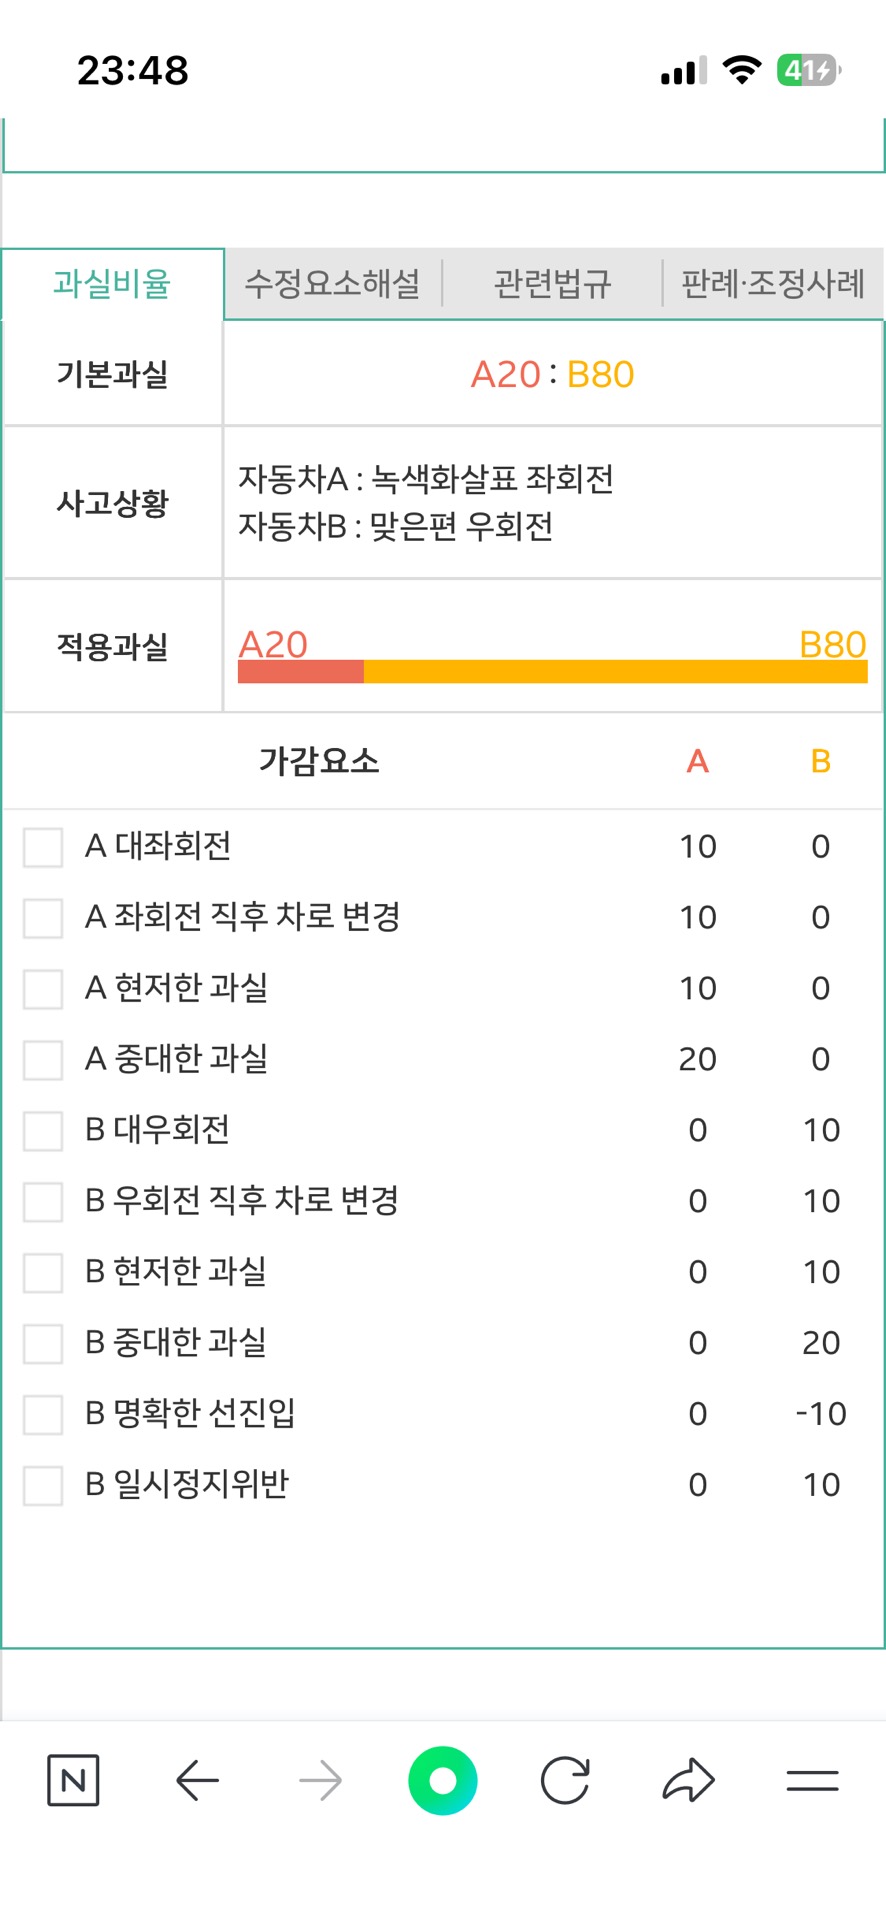Open the 판례·조정사례 tab
886x1920 pixels.
[773, 284]
